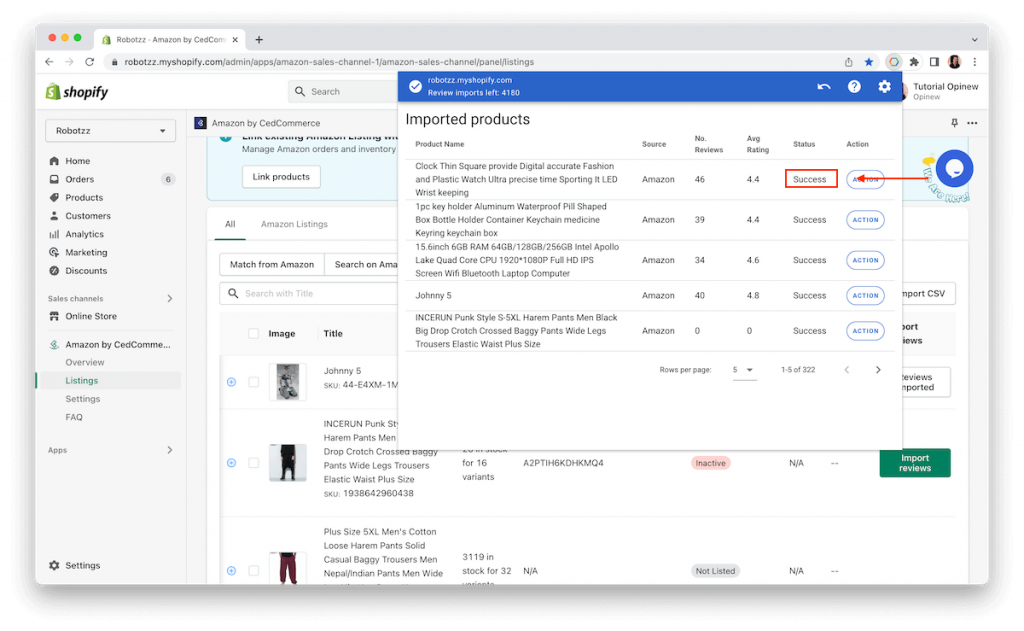Tick the checkbox for the Johnny 5 listing

click(x=253, y=382)
